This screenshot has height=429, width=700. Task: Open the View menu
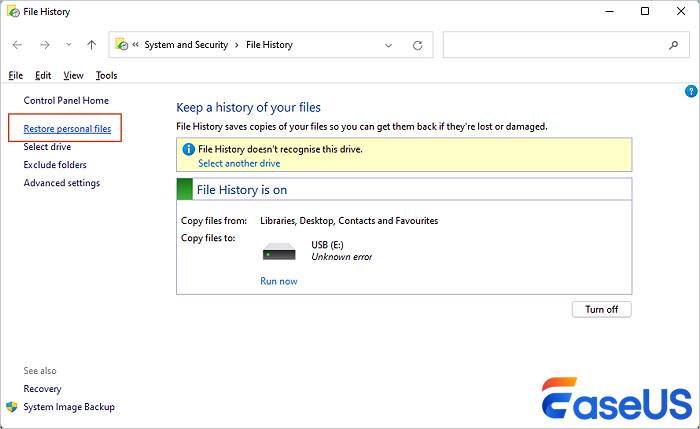(x=73, y=75)
